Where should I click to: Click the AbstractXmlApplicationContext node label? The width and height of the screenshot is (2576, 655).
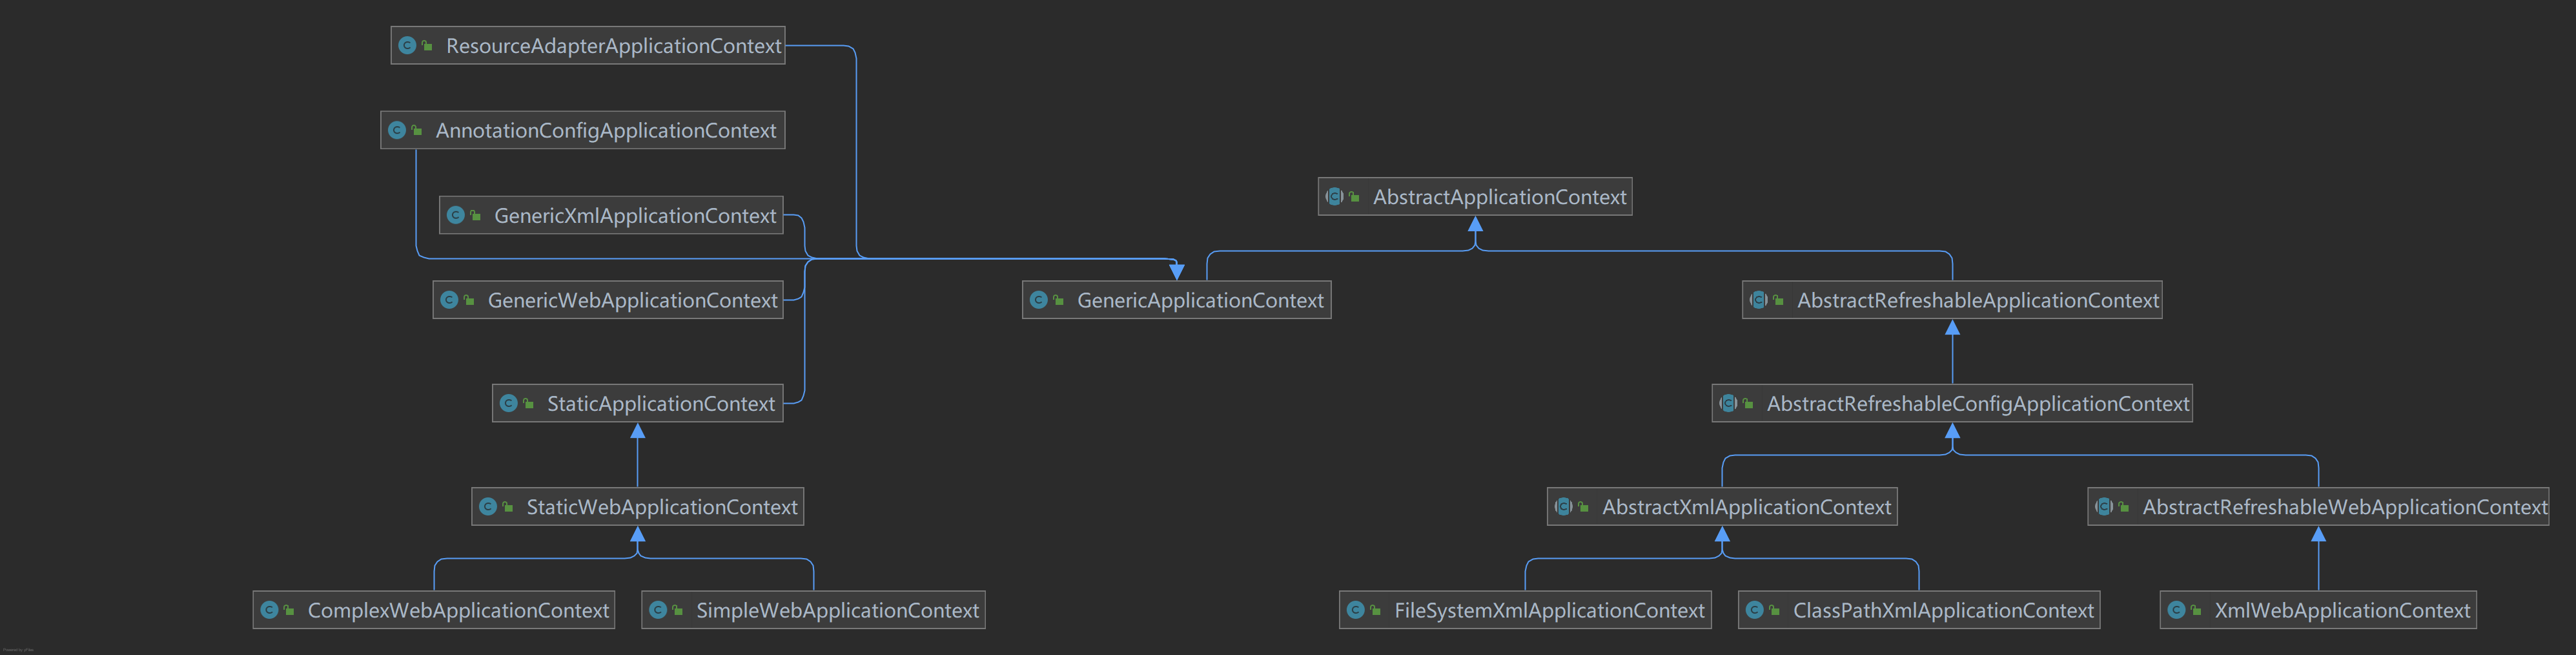(x=1746, y=507)
